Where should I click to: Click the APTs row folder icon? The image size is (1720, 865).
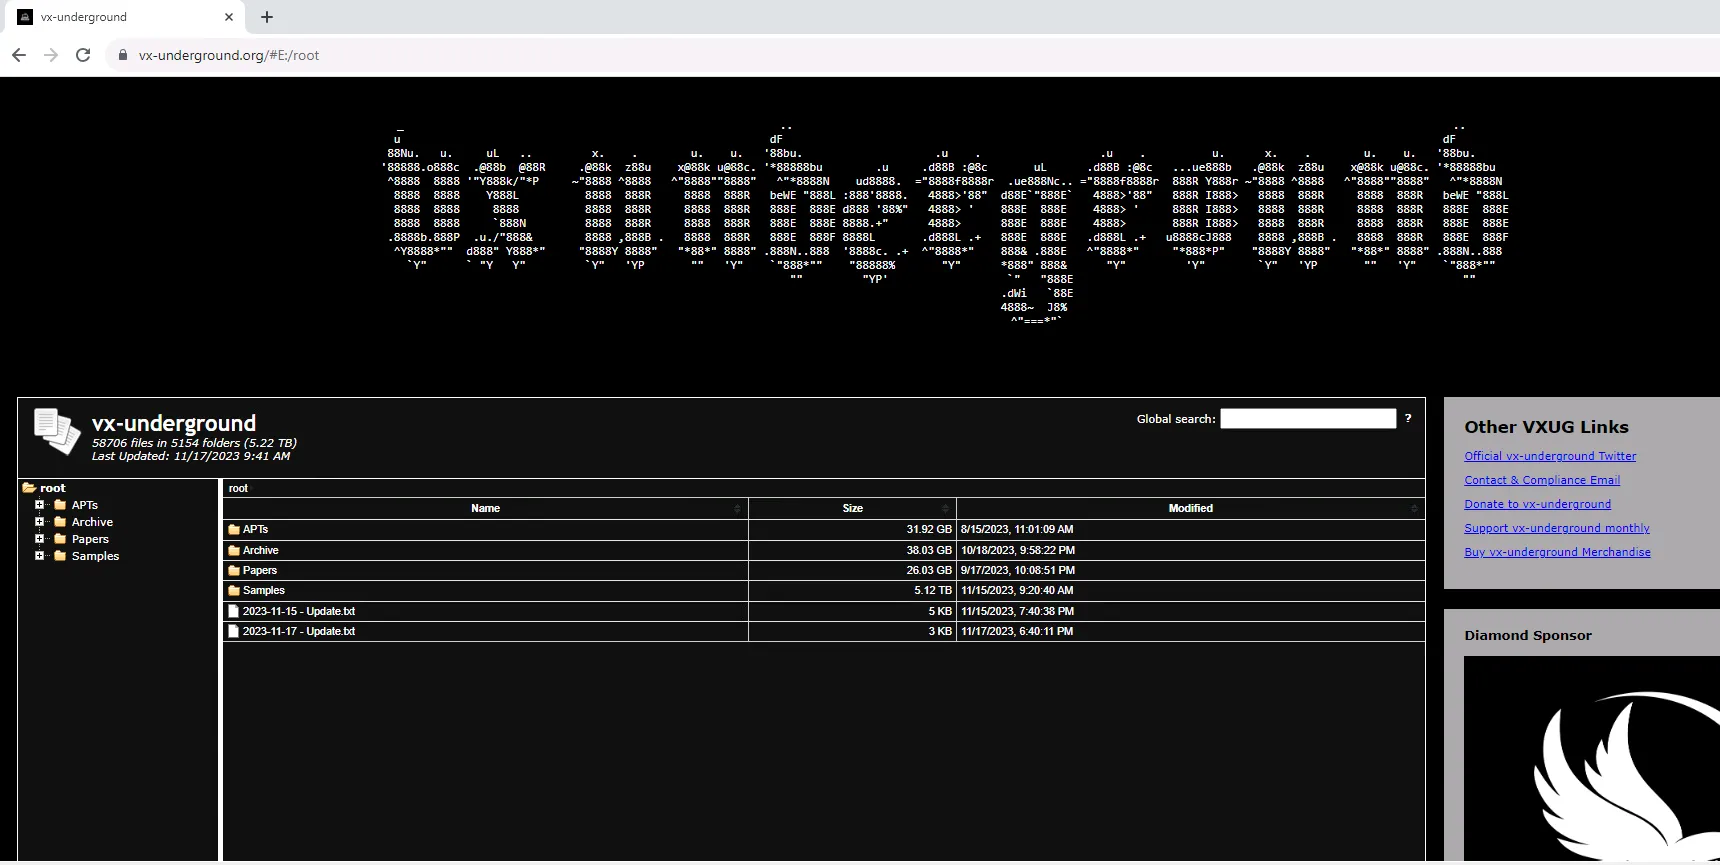click(x=234, y=529)
